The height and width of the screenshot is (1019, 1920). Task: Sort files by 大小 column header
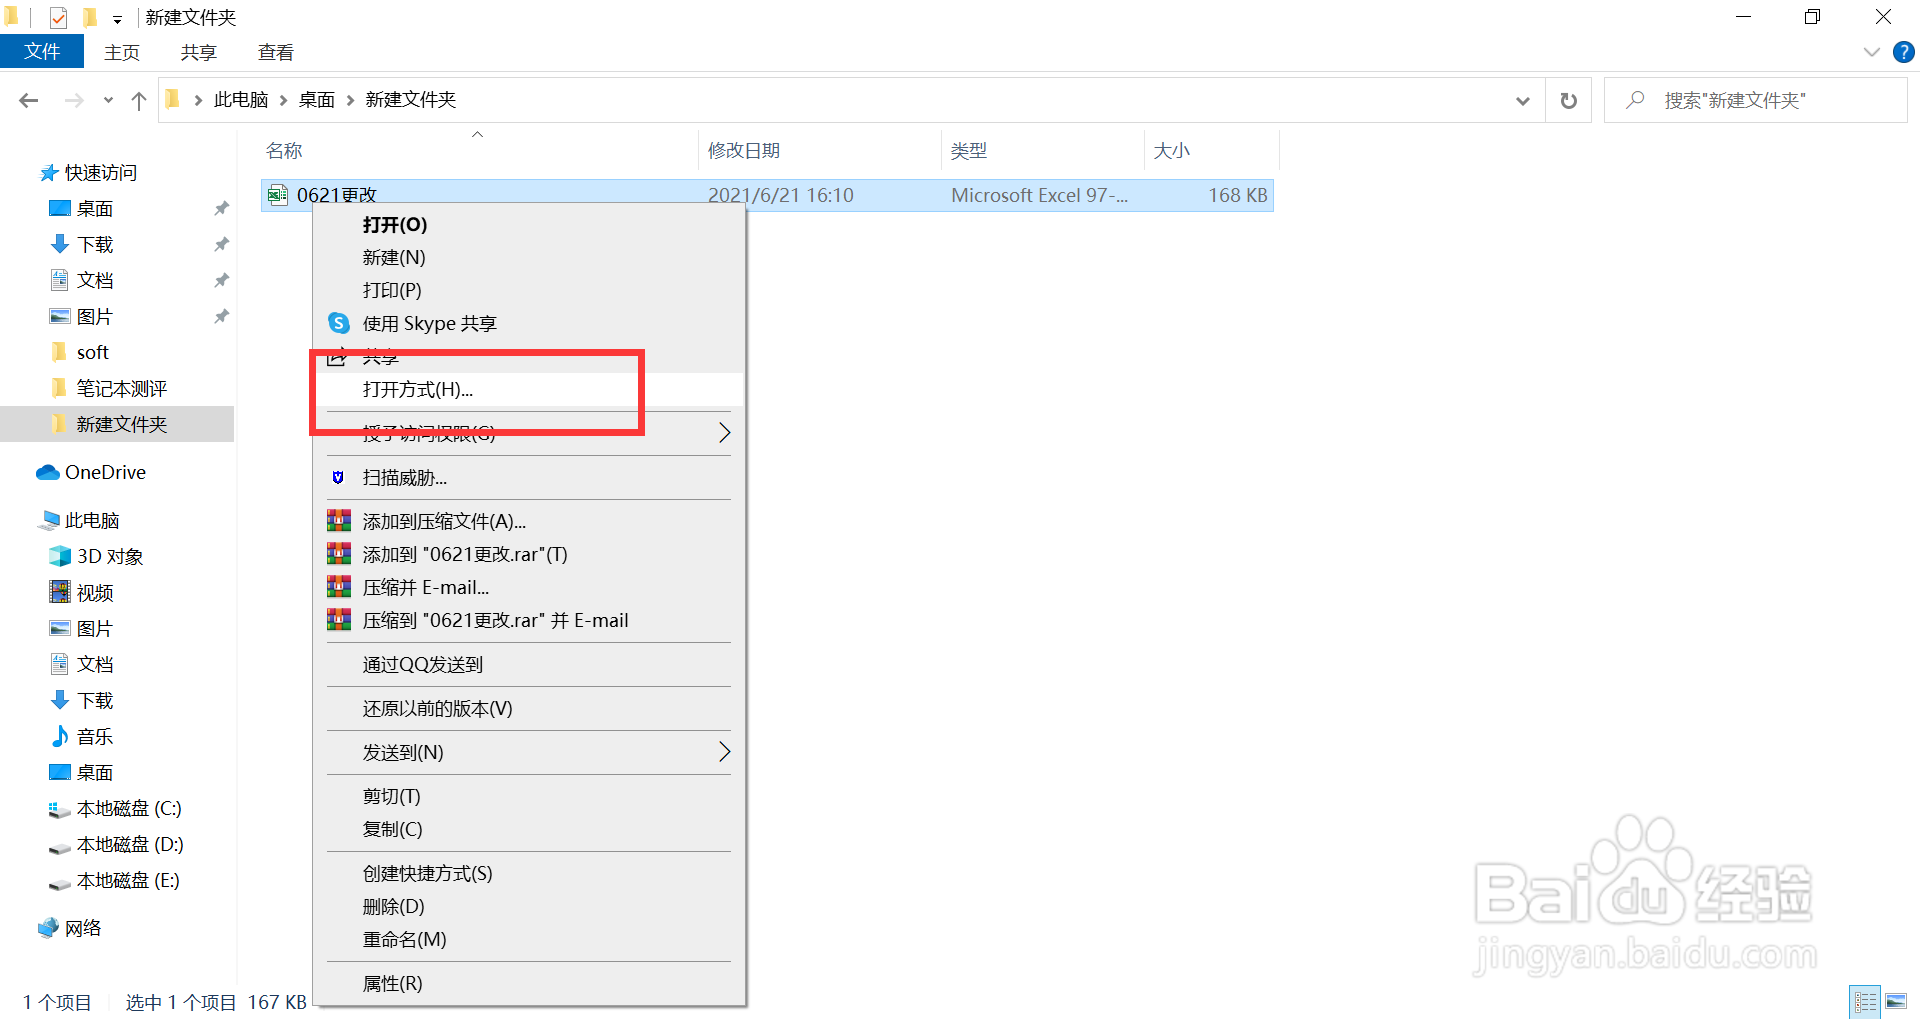1172,151
